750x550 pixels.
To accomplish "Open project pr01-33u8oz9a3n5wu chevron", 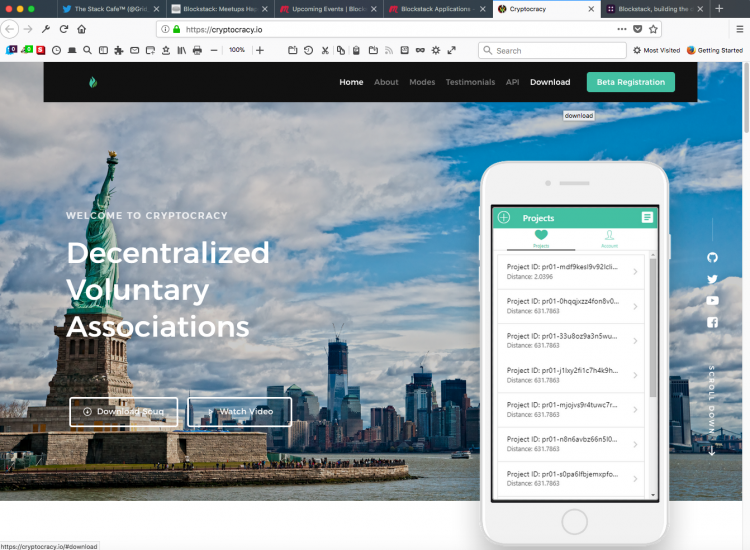I will click(x=635, y=341).
